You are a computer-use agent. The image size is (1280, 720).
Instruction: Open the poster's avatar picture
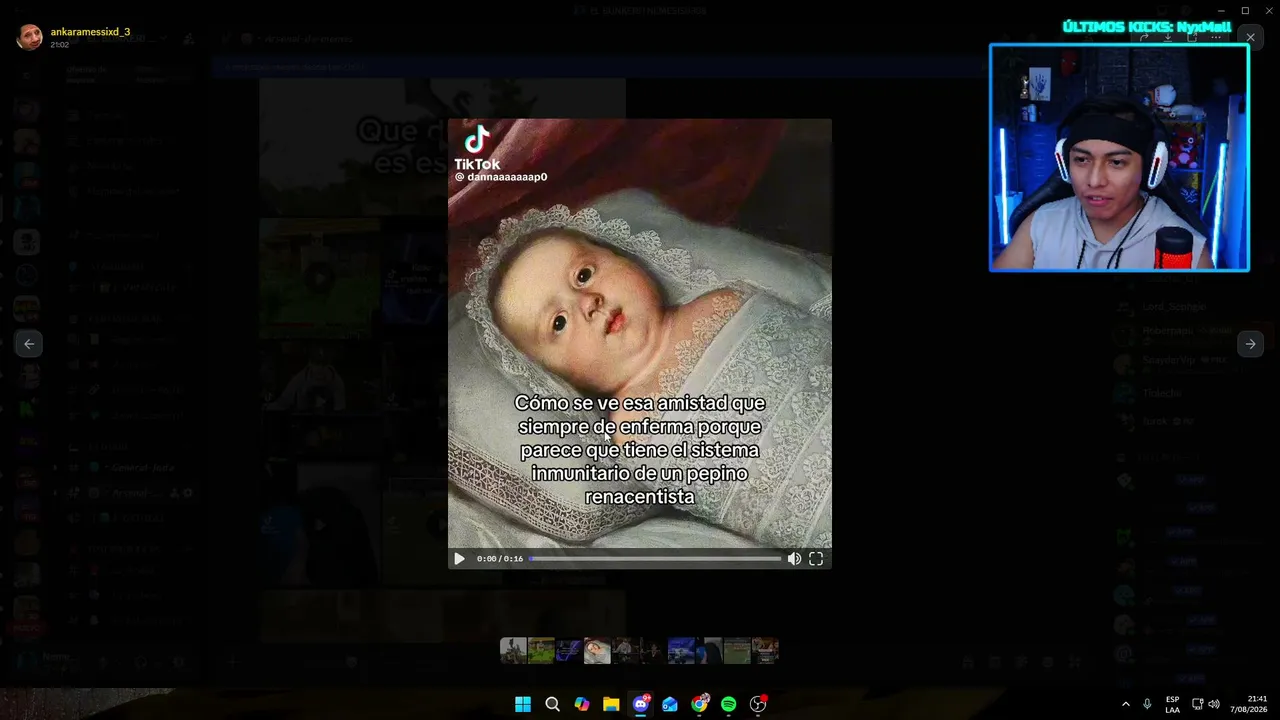pos(29,37)
